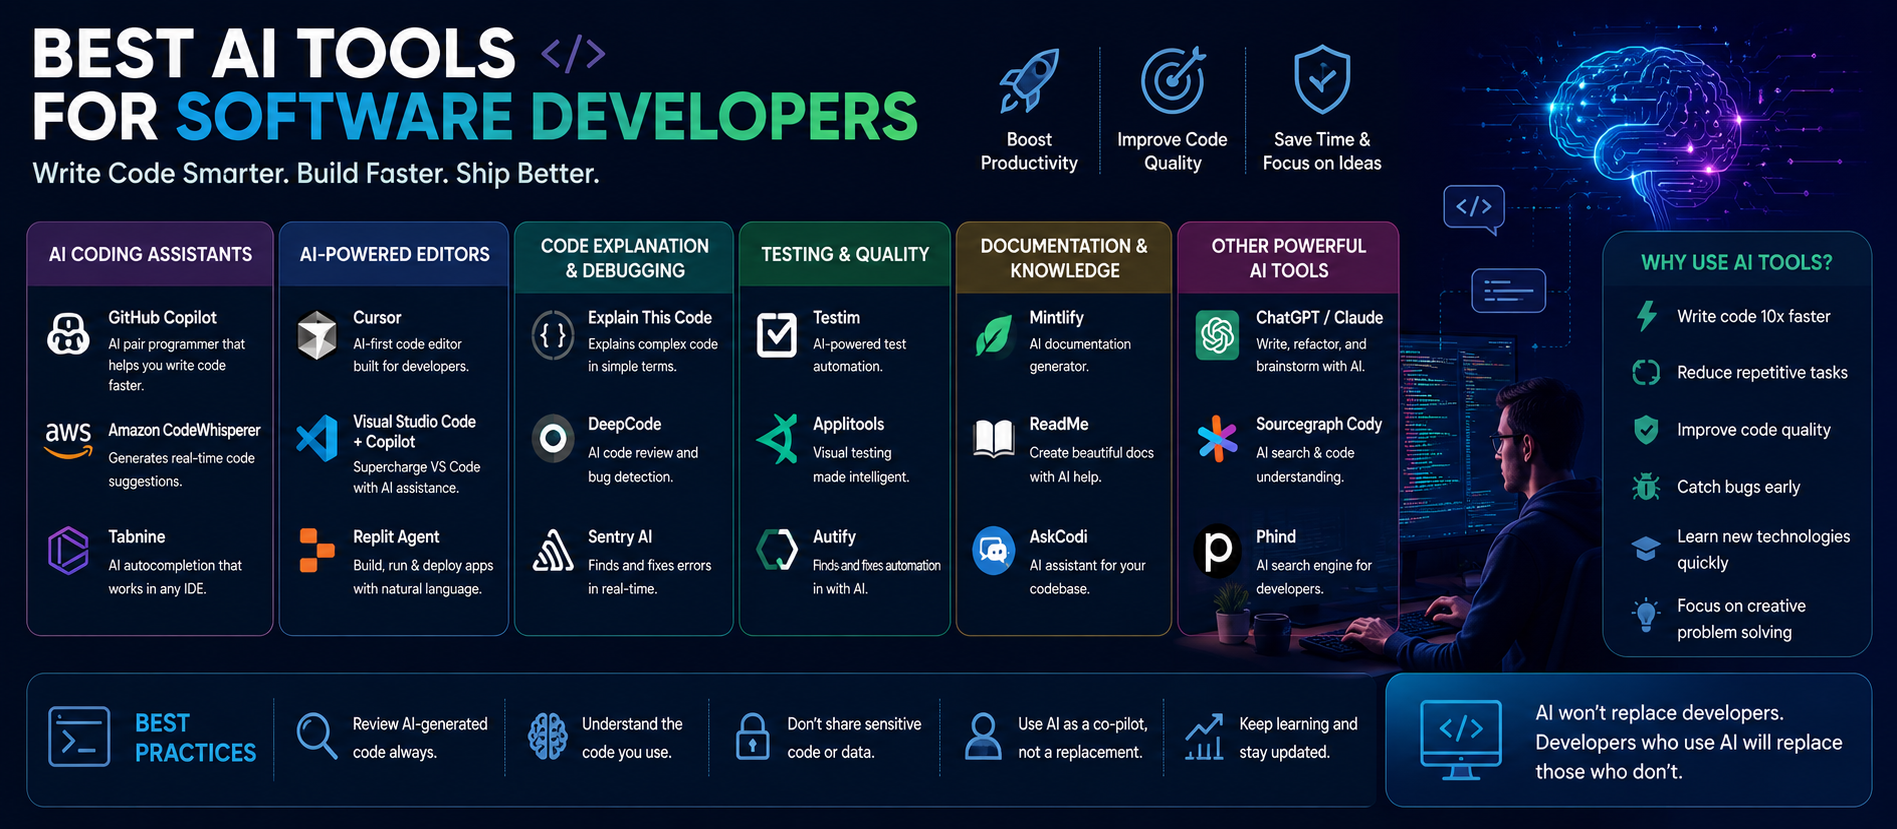Click the Reduce repetitive tasks text
This screenshot has width=1897, height=829.
pyautogui.click(x=1762, y=372)
